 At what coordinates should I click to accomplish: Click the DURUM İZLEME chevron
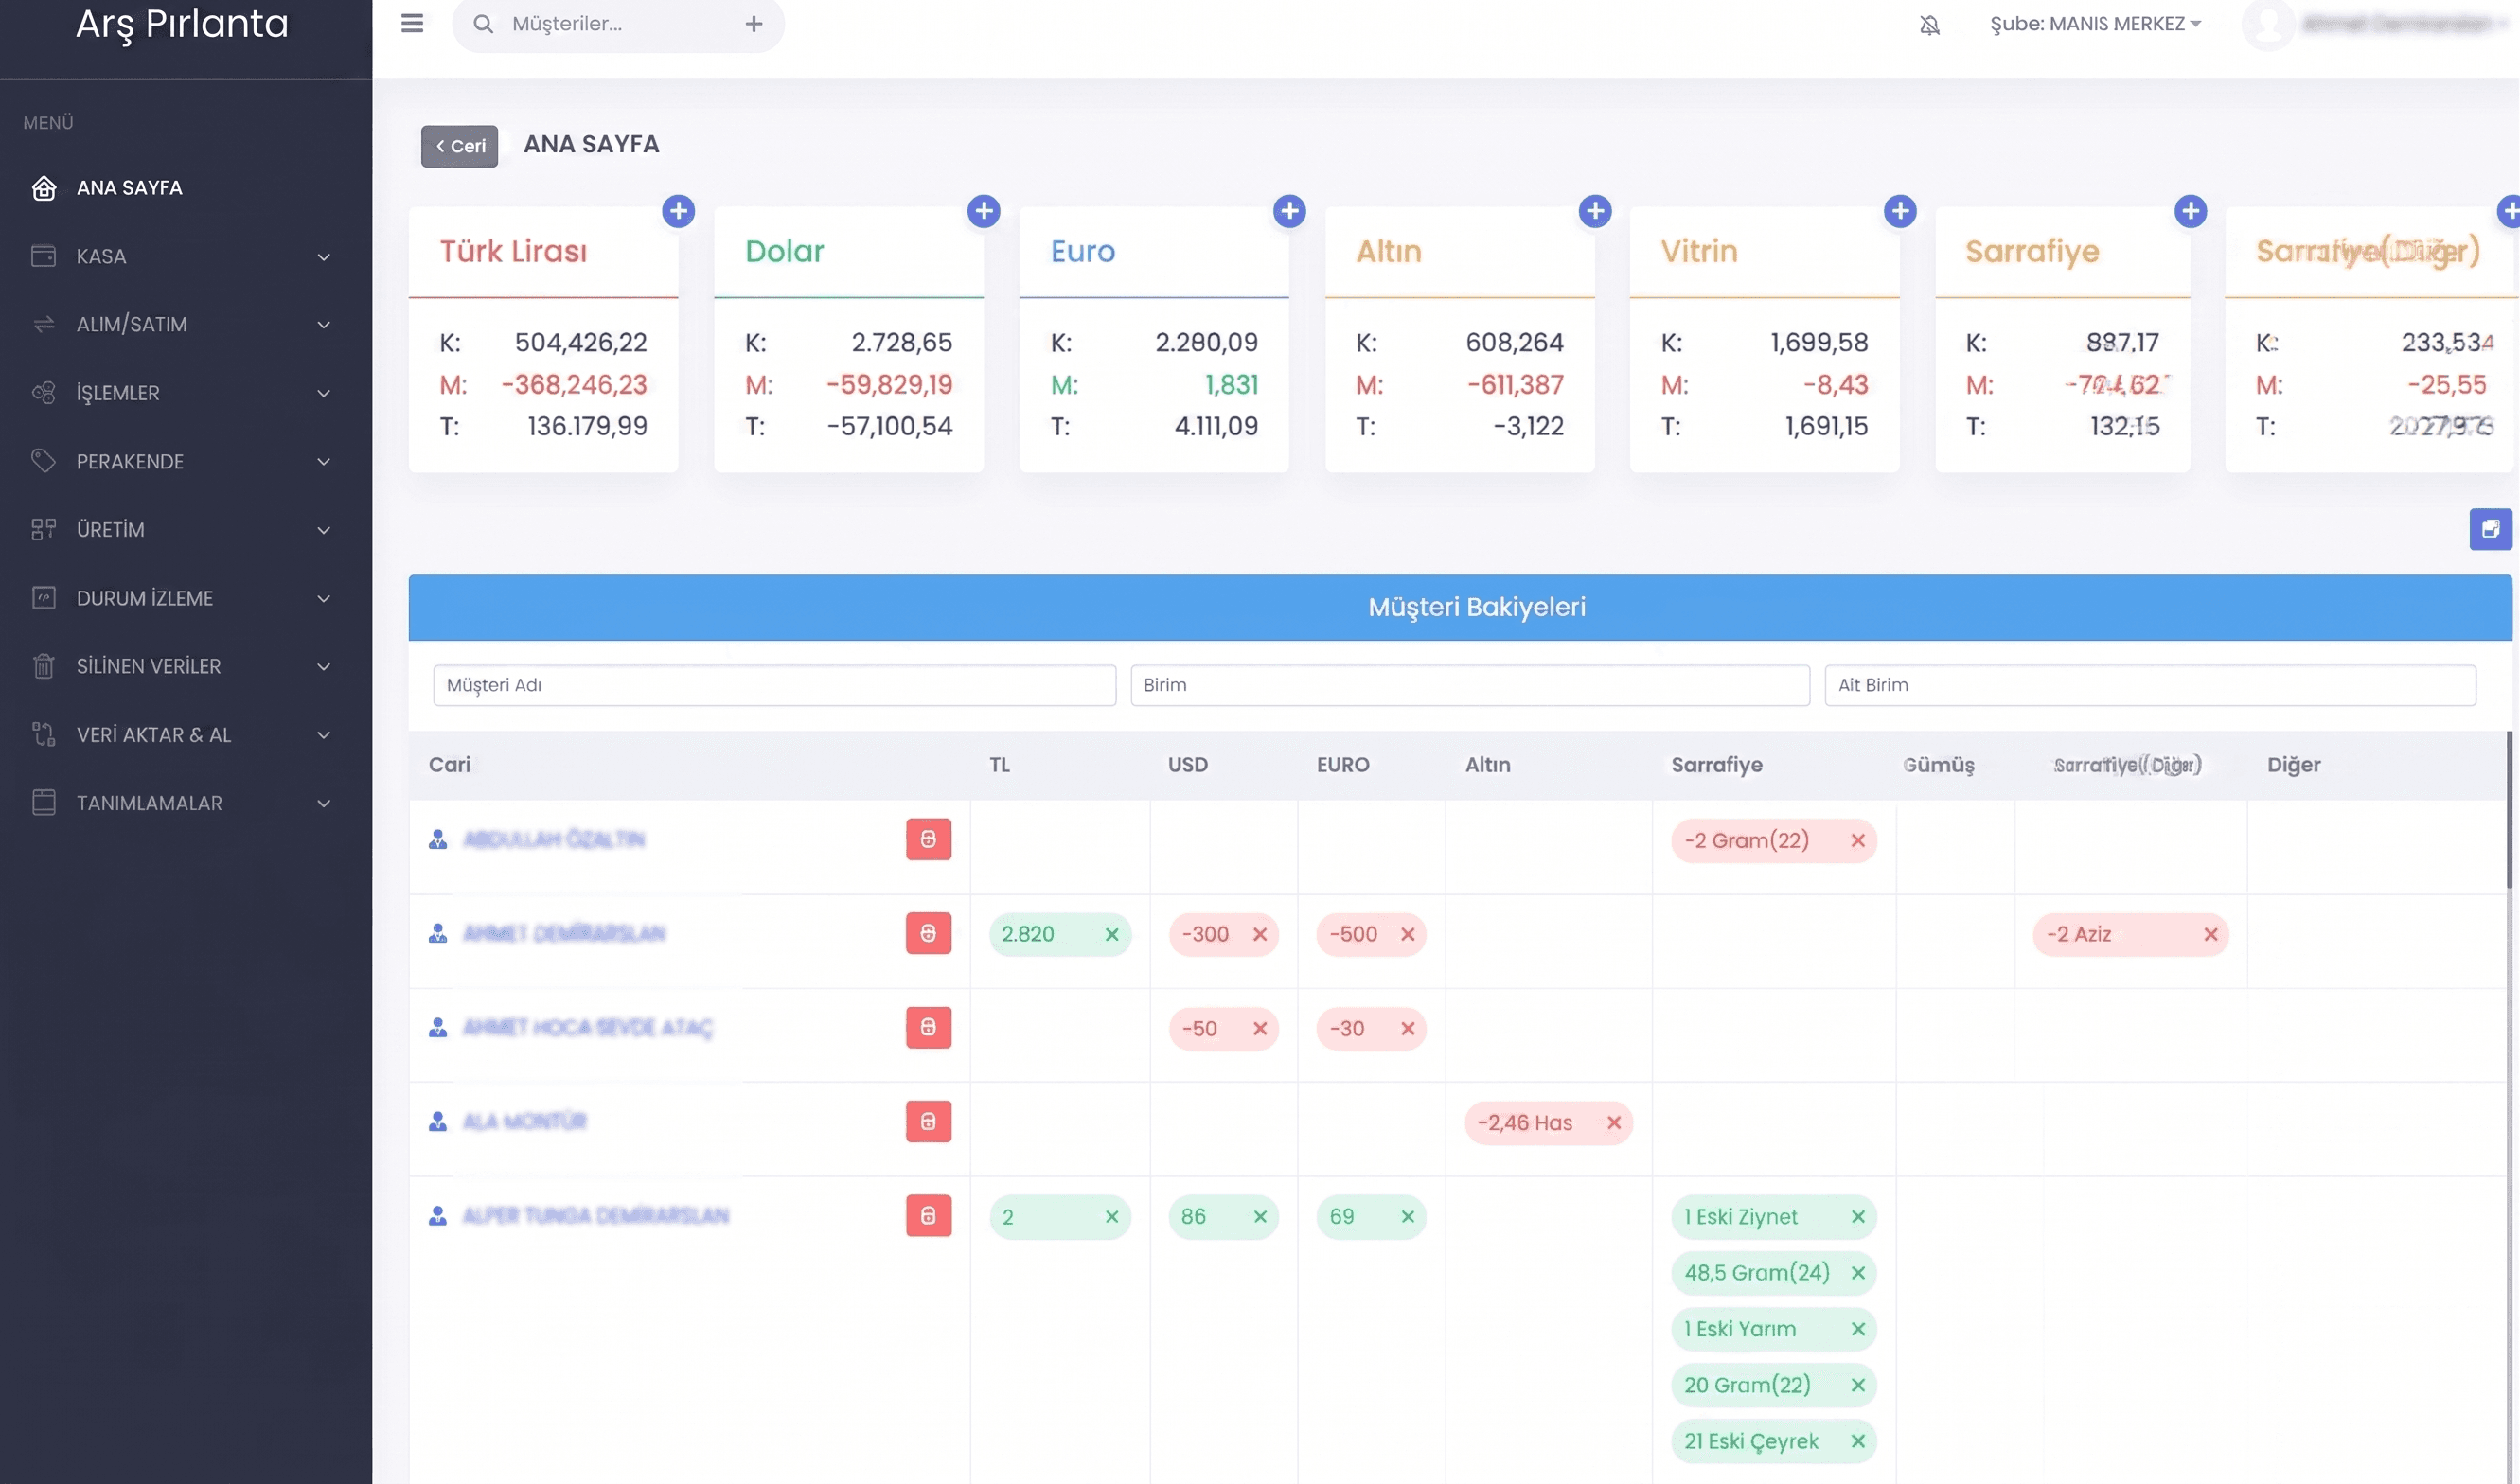[323, 599]
